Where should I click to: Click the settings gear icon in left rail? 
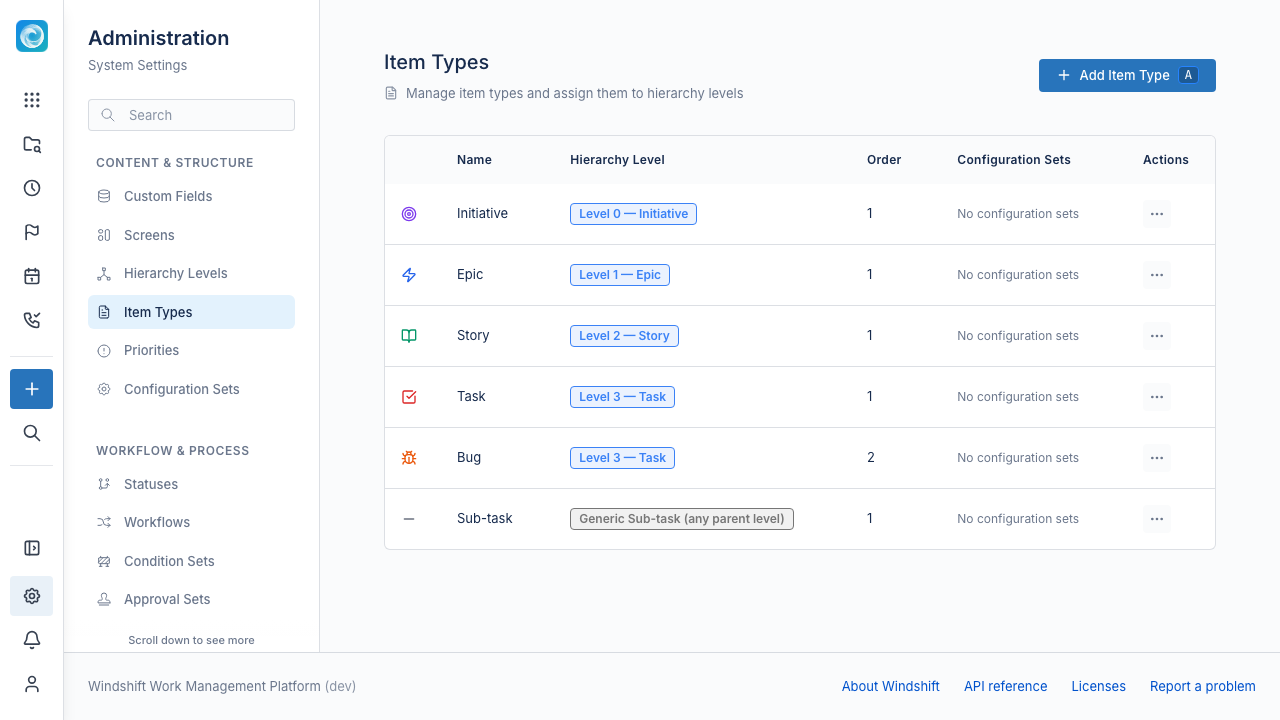32,596
